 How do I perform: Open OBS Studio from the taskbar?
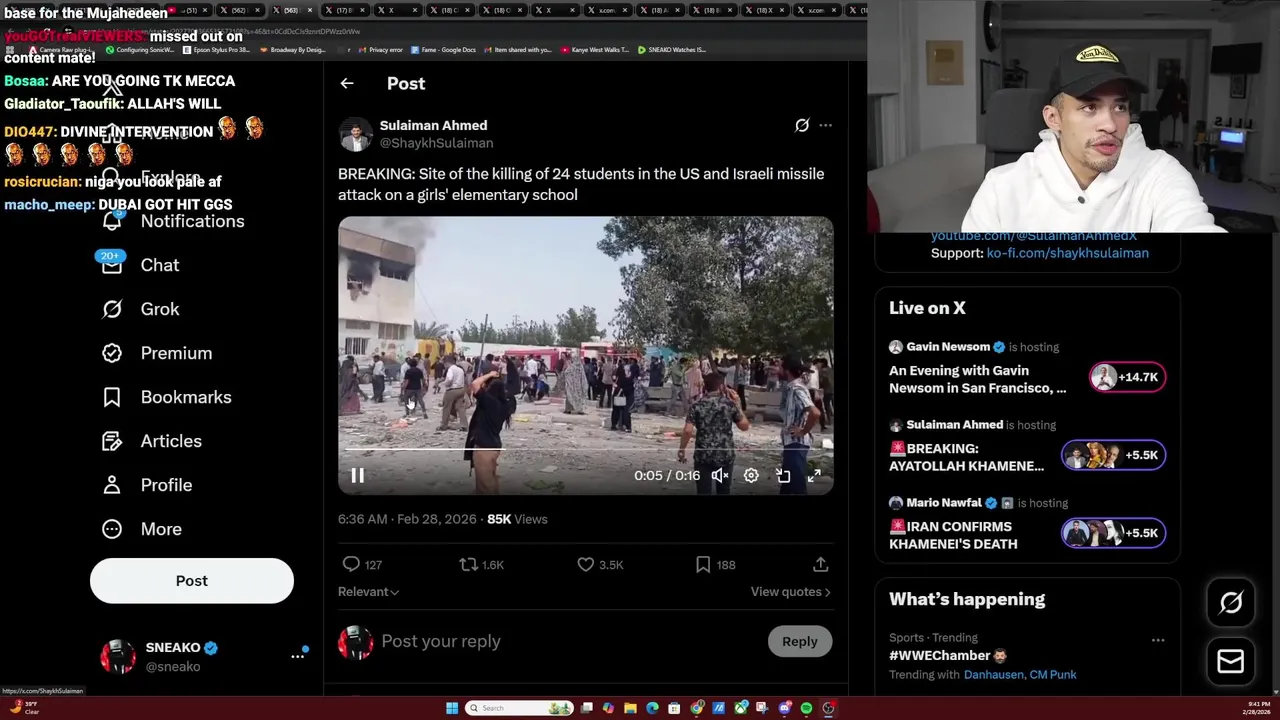[x=828, y=708]
